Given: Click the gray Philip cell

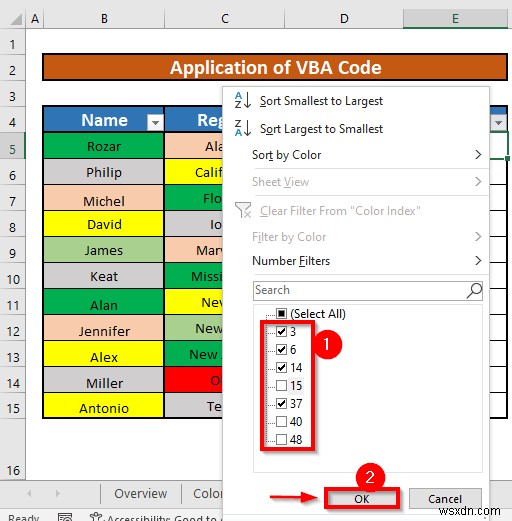Looking at the screenshot, I should tap(104, 172).
